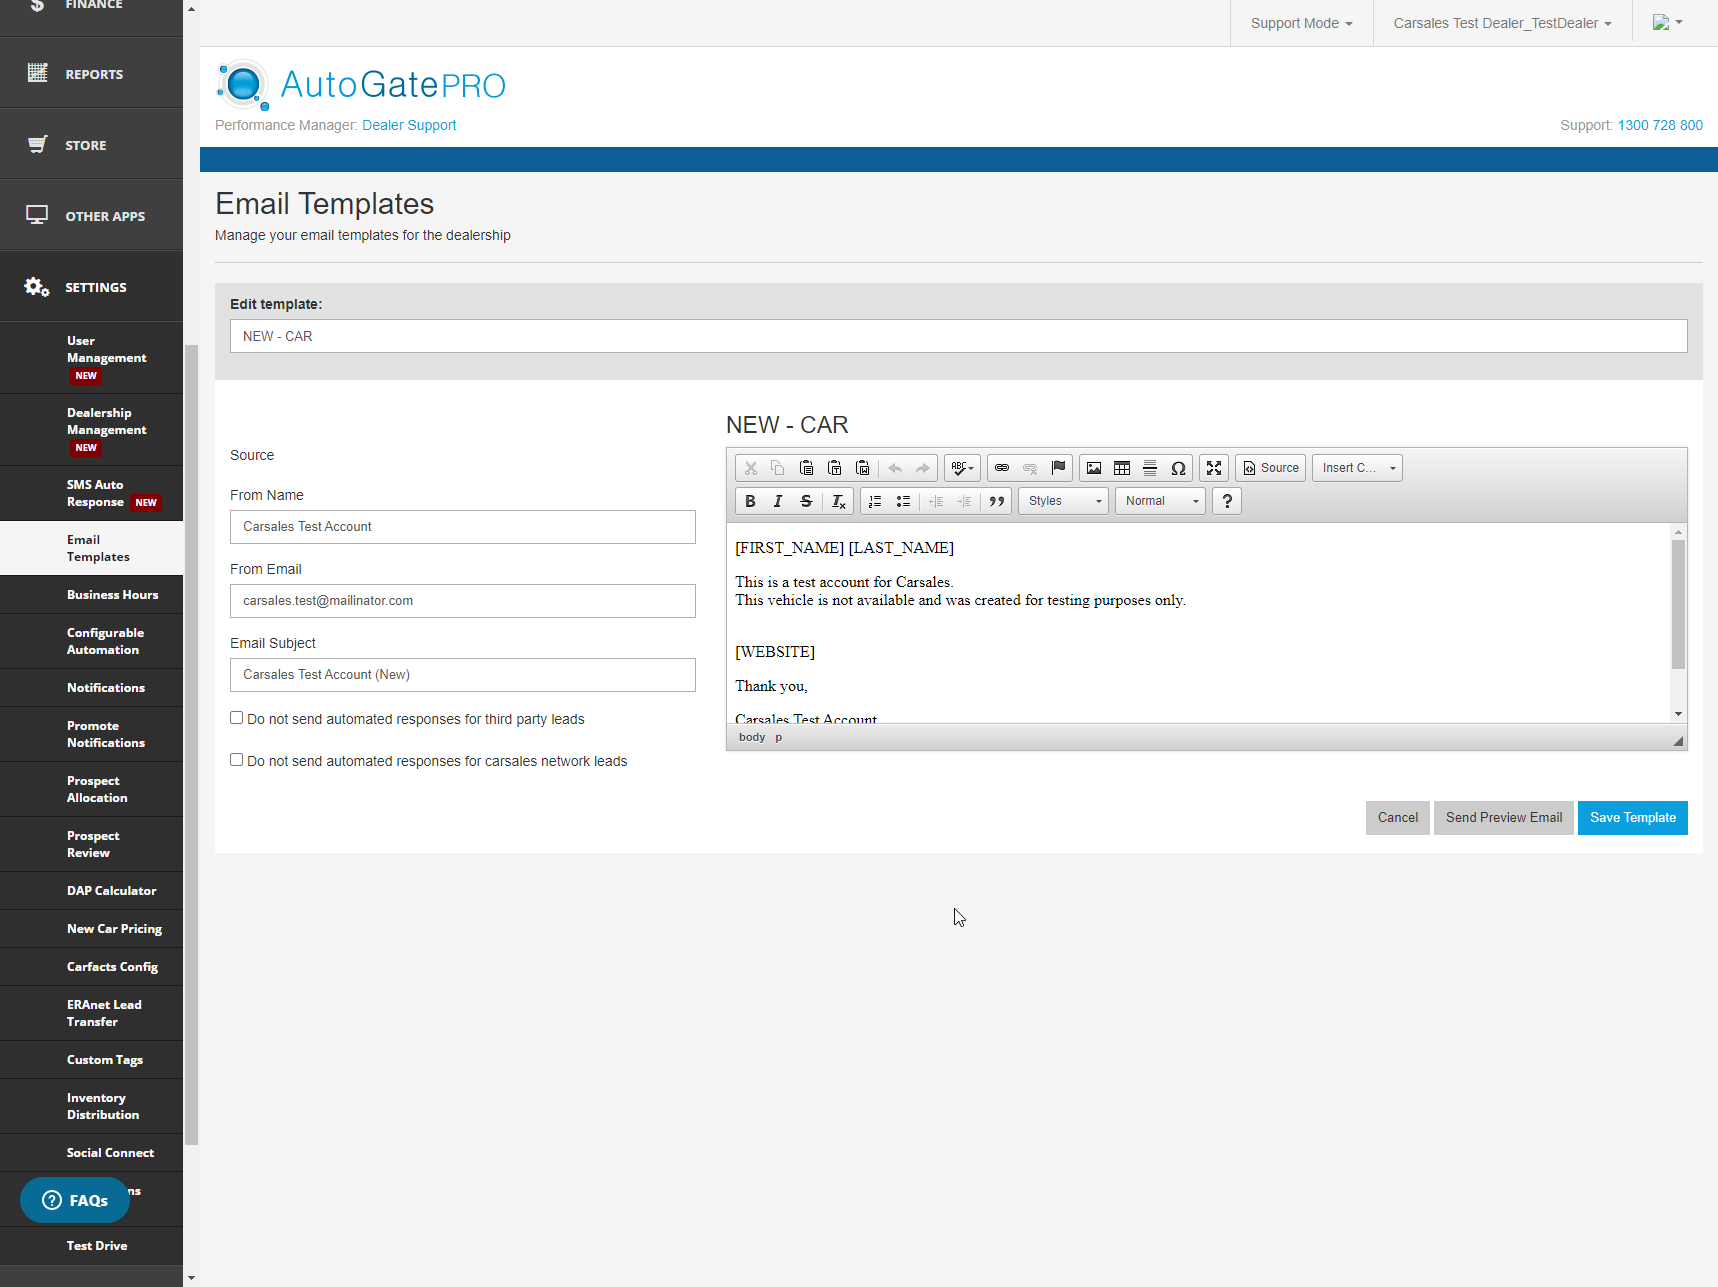The width and height of the screenshot is (1718, 1287).
Task: Open Store in the sidebar
Action: tap(91, 144)
